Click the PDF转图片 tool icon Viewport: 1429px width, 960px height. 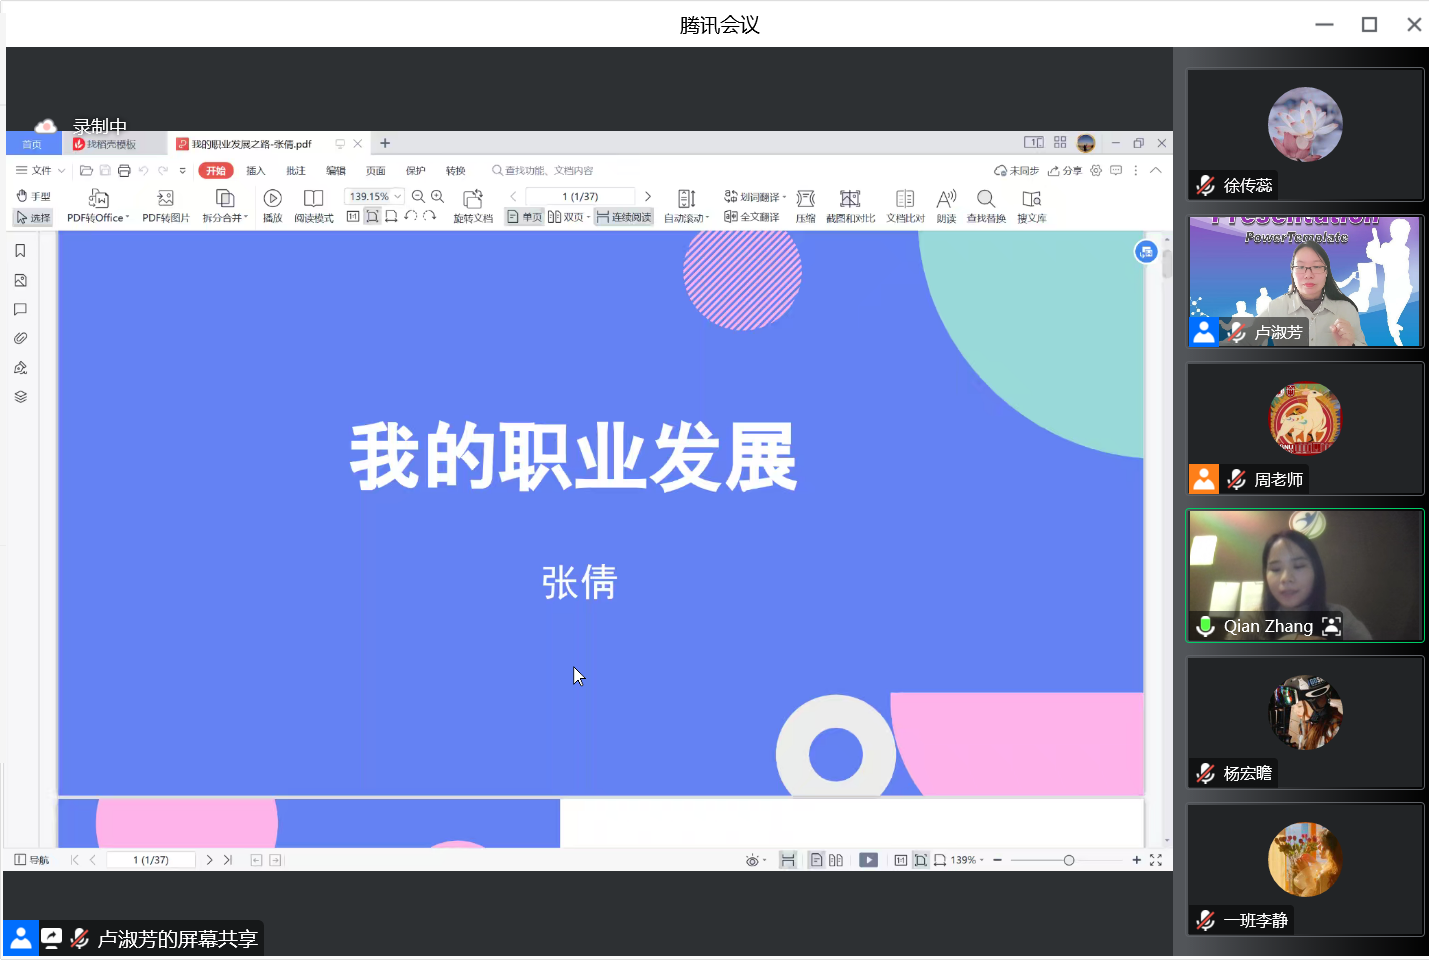point(166,199)
